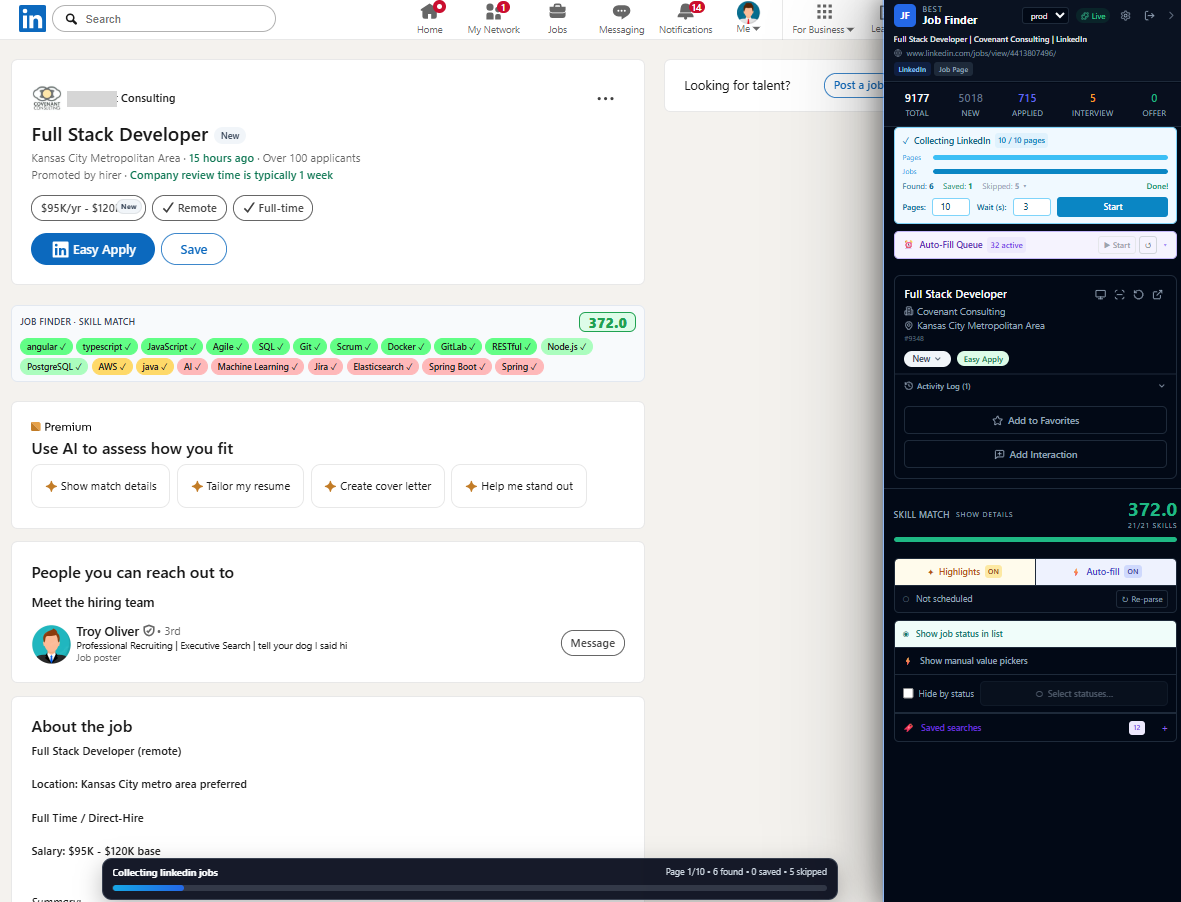Toggle Show job status in list
This screenshot has width=1181, height=902.
(1035, 634)
